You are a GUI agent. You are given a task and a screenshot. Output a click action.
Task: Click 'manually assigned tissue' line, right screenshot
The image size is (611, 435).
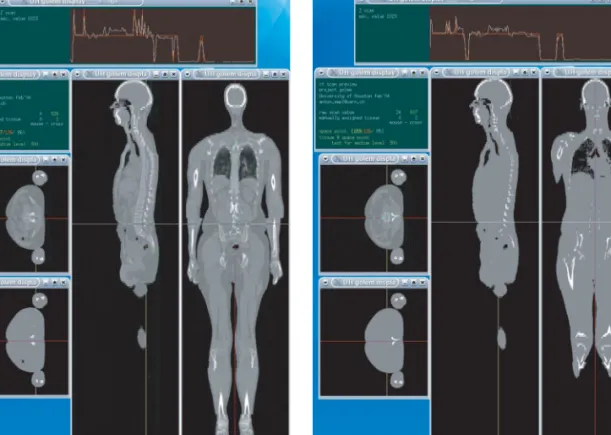pyautogui.click(x=368, y=117)
